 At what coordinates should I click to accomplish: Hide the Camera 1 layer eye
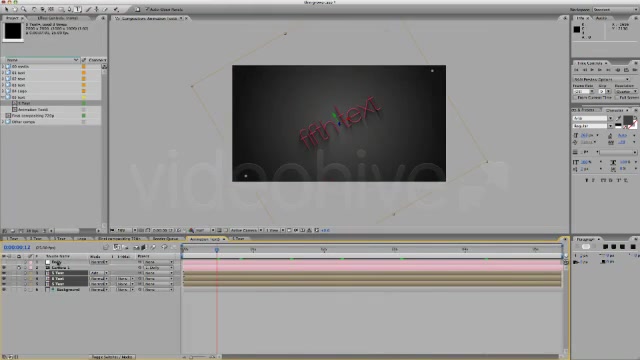4,268
